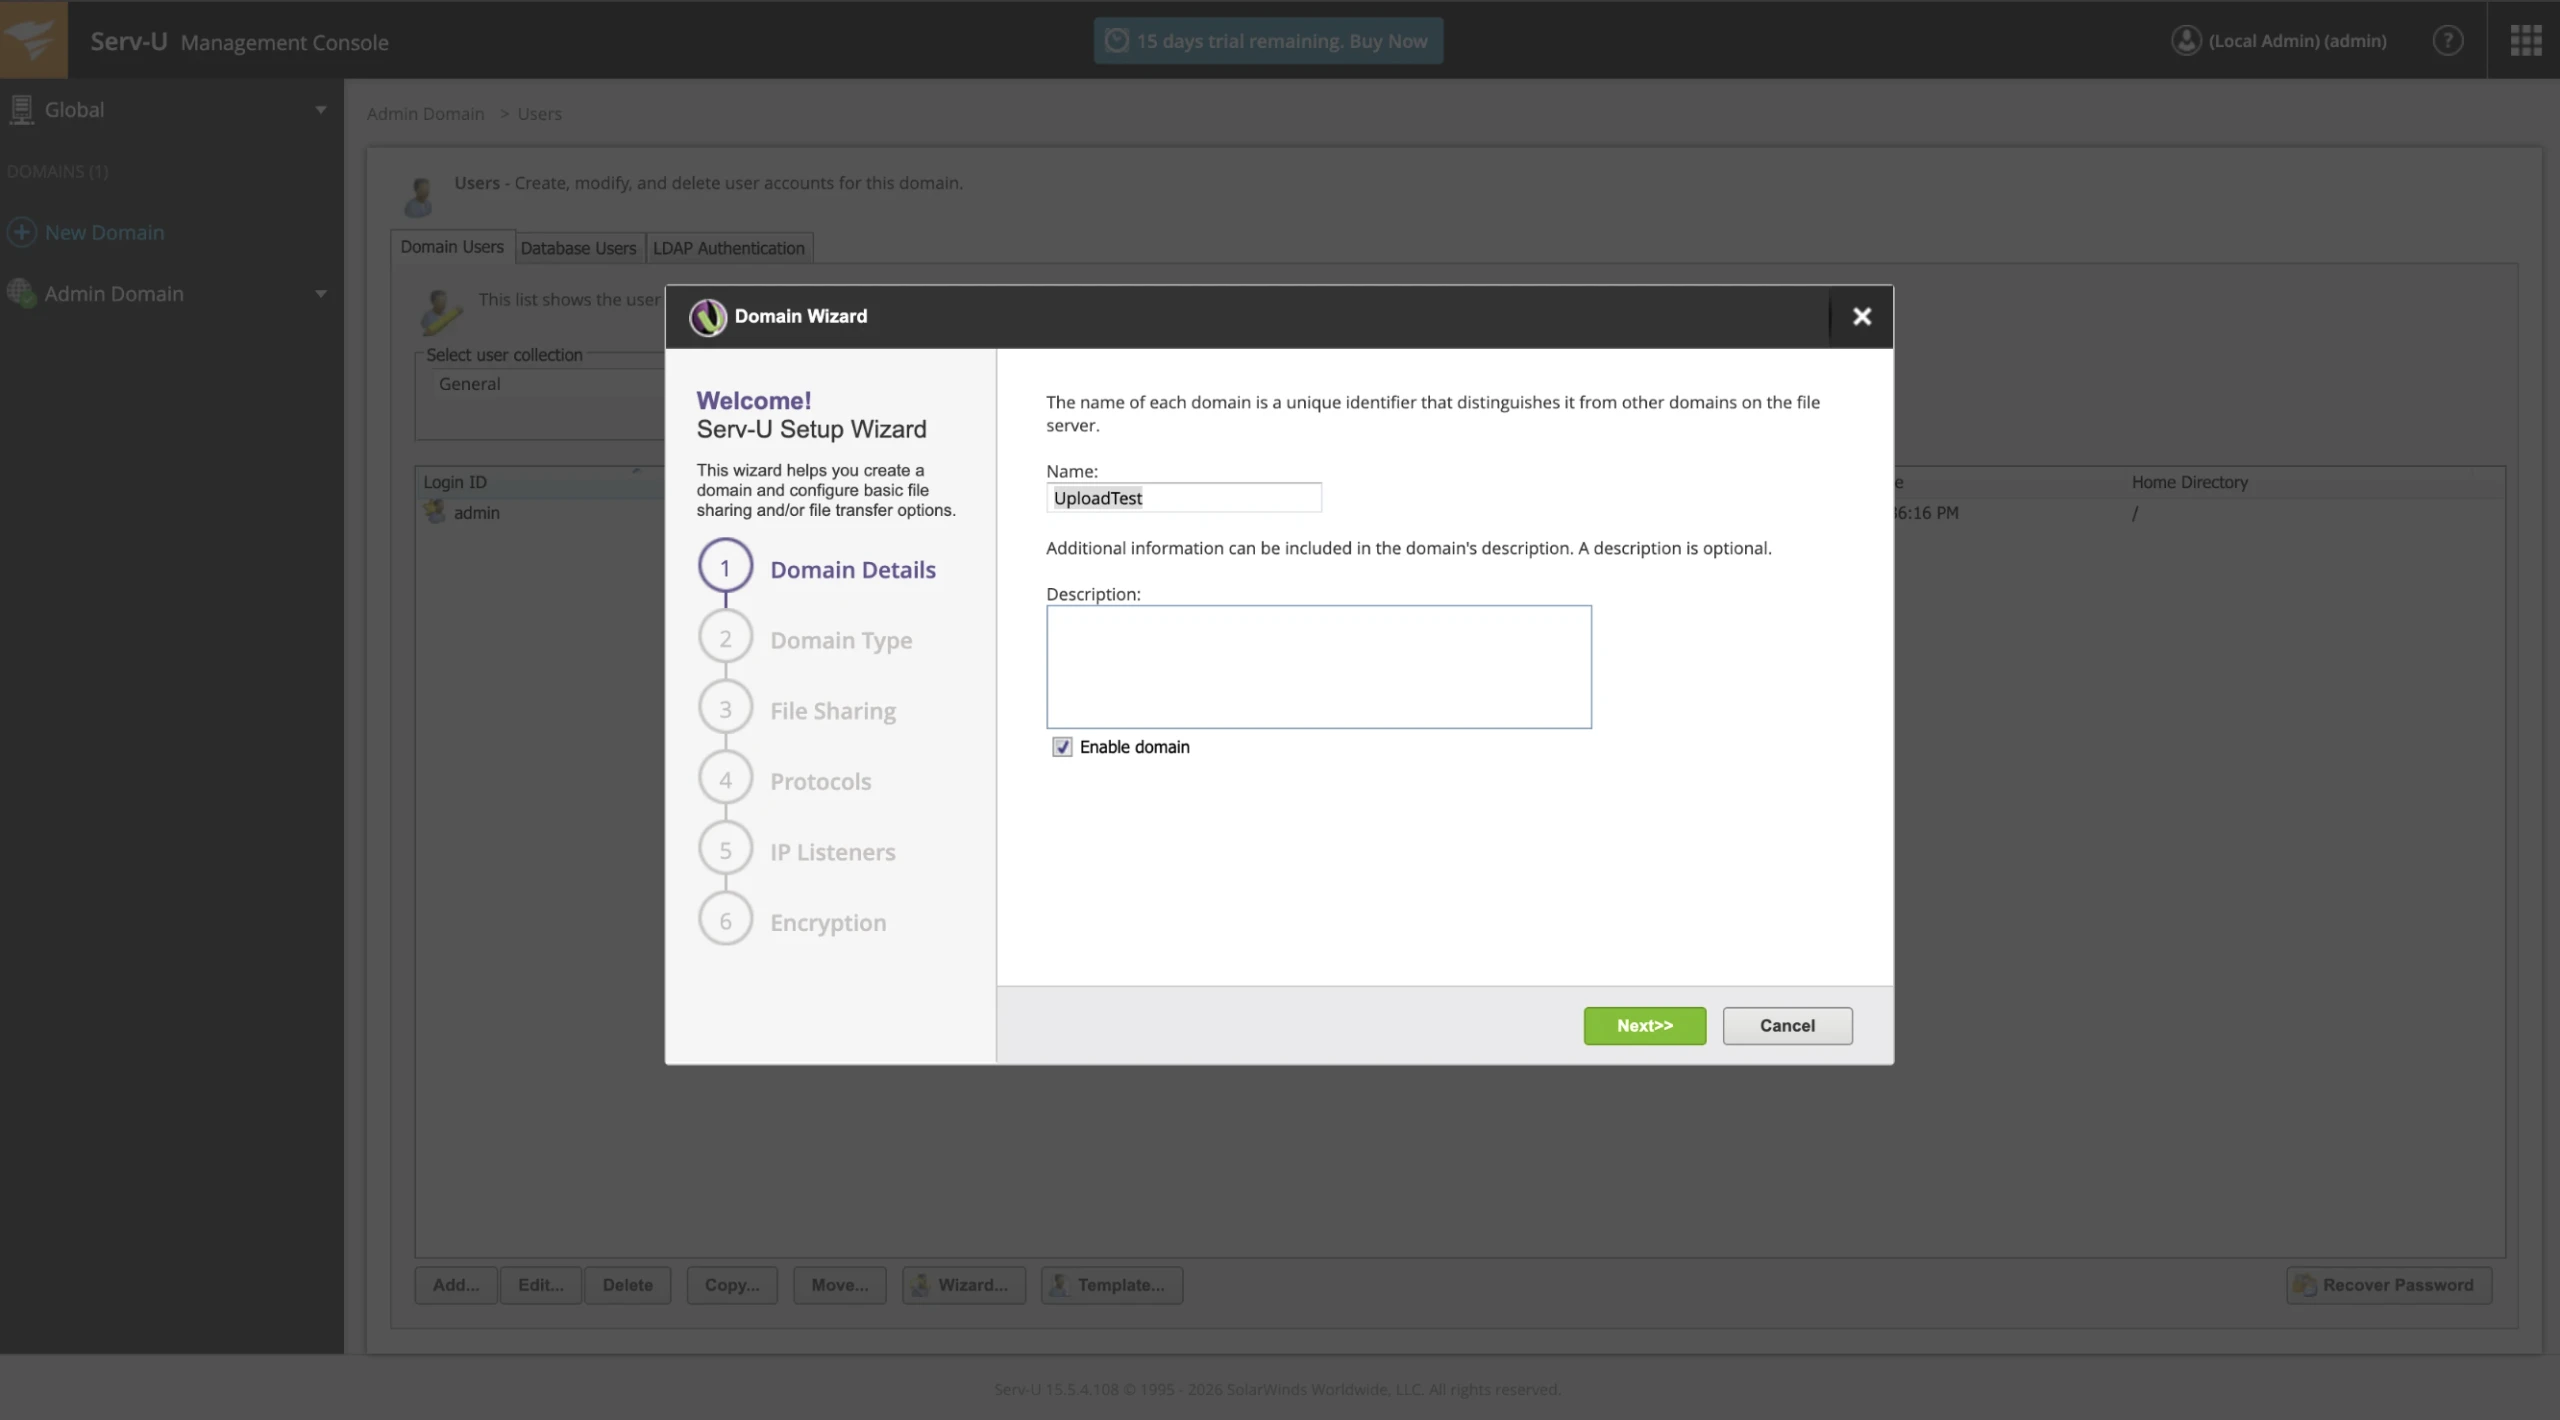Click the Serv-U logo icon
This screenshot has width=2560, height=1420.
[33, 39]
